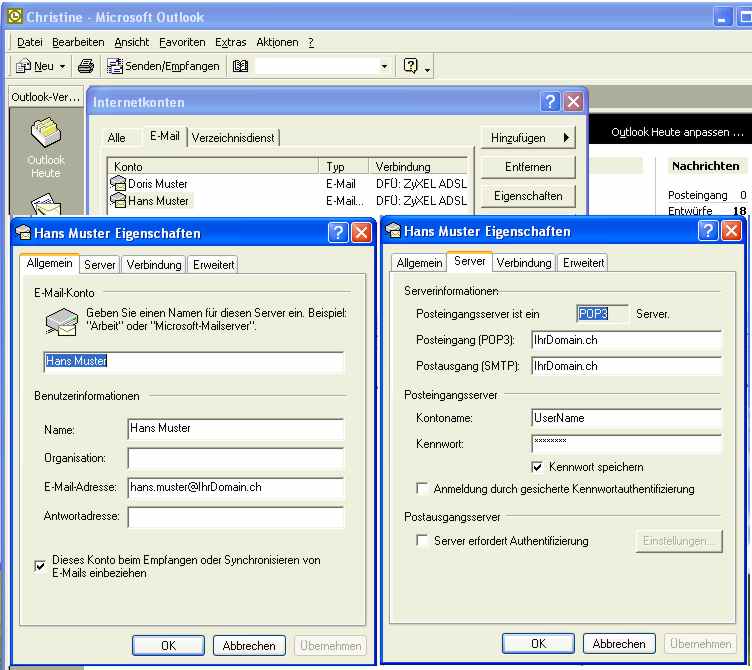Viewport: 752px width, 670px height.
Task: Click help icon in left Eigenschaften dialog
Action: [338, 233]
